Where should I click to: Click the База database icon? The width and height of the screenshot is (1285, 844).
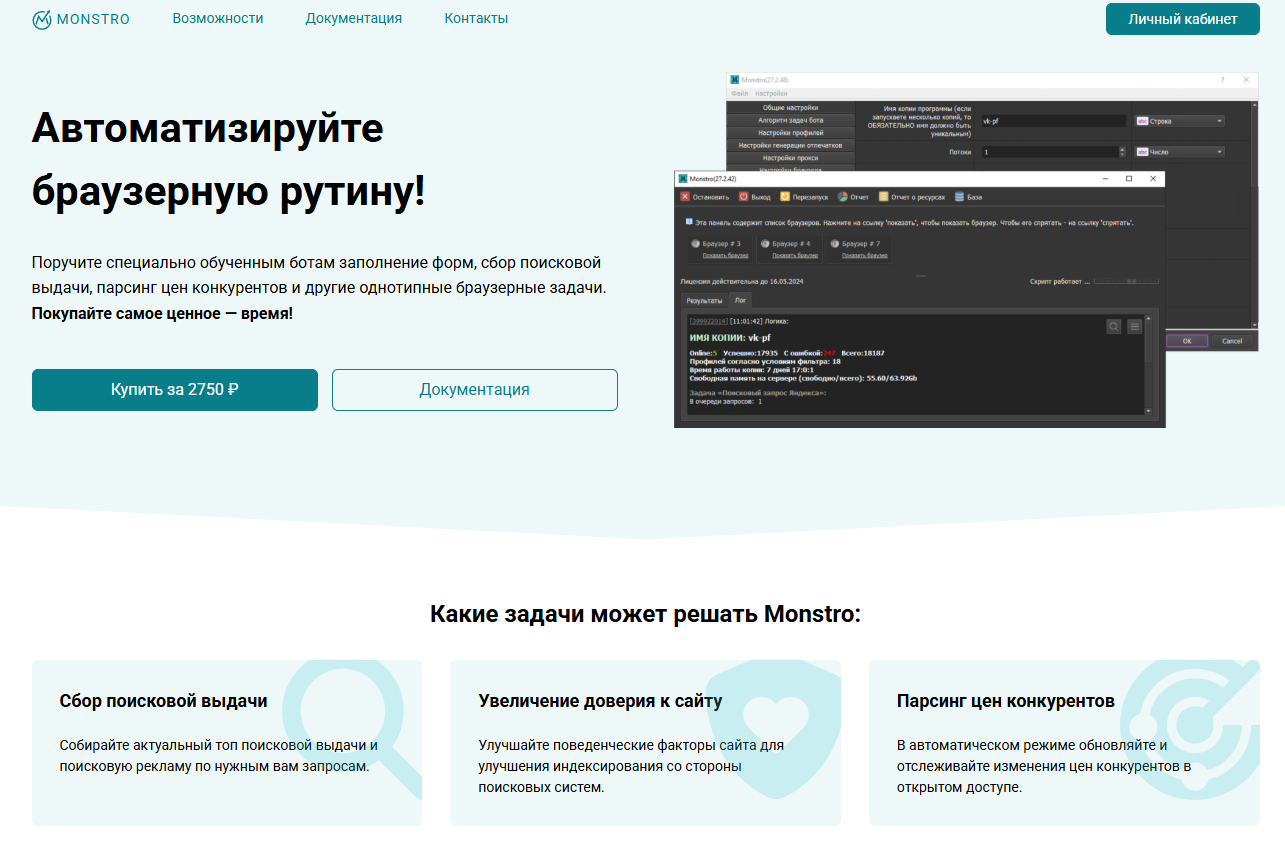click(958, 197)
